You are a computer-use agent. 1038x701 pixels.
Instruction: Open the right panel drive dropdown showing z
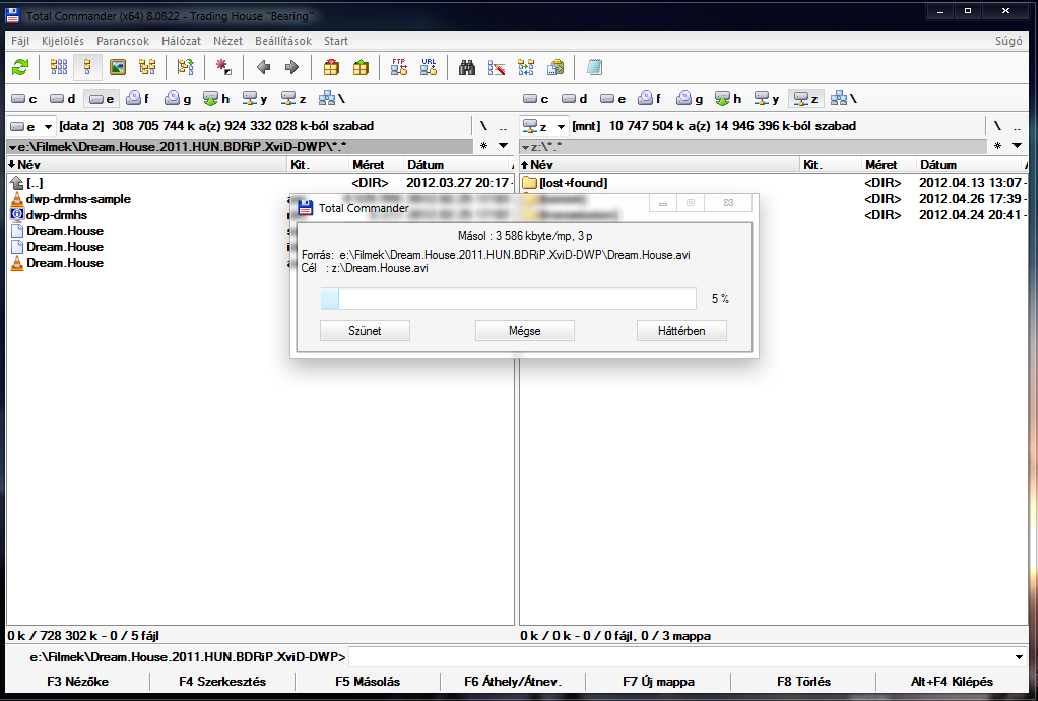543,126
